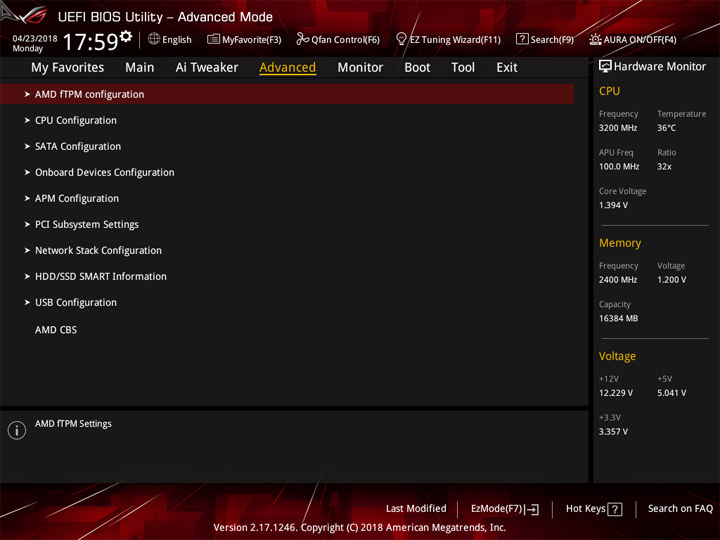
Task: Expand the arrow beside Onboard Devices Configuration
Action: [27, 172]
